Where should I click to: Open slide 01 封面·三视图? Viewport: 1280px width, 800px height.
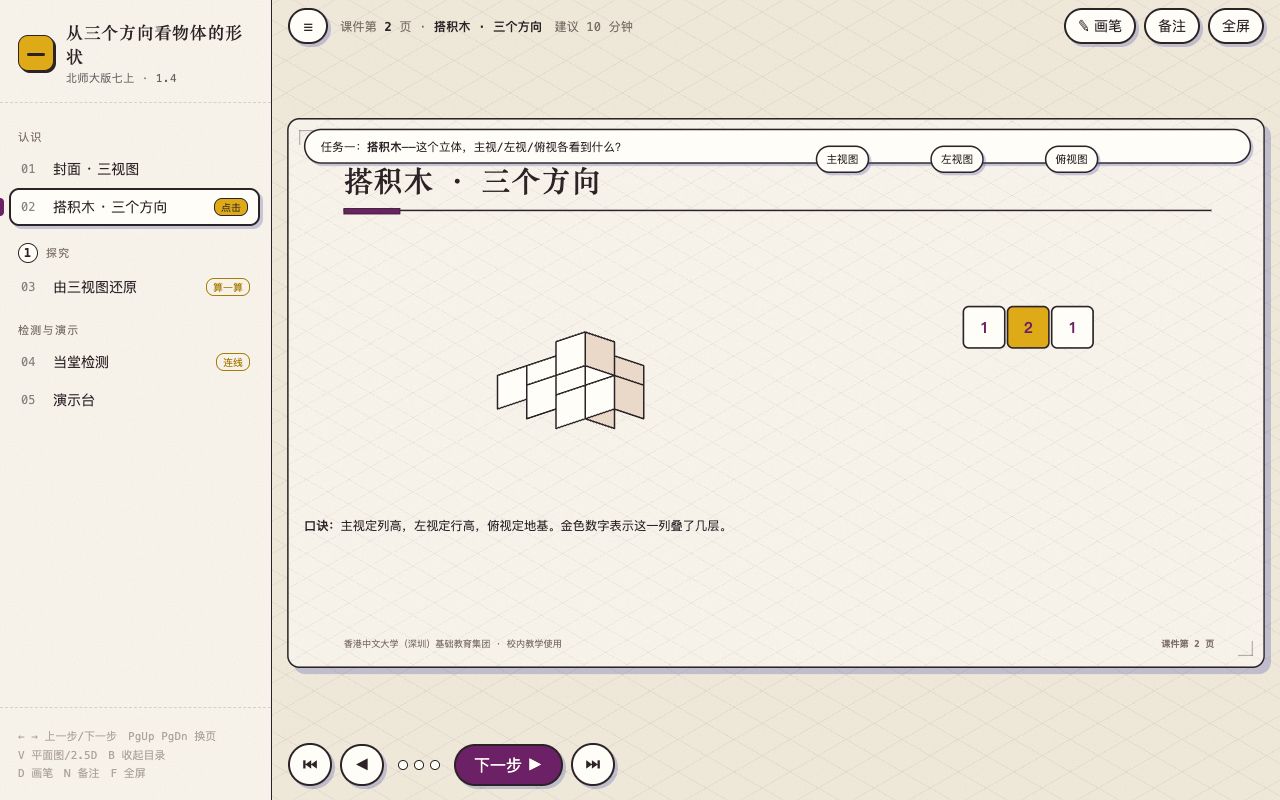[x=135, y=169]
